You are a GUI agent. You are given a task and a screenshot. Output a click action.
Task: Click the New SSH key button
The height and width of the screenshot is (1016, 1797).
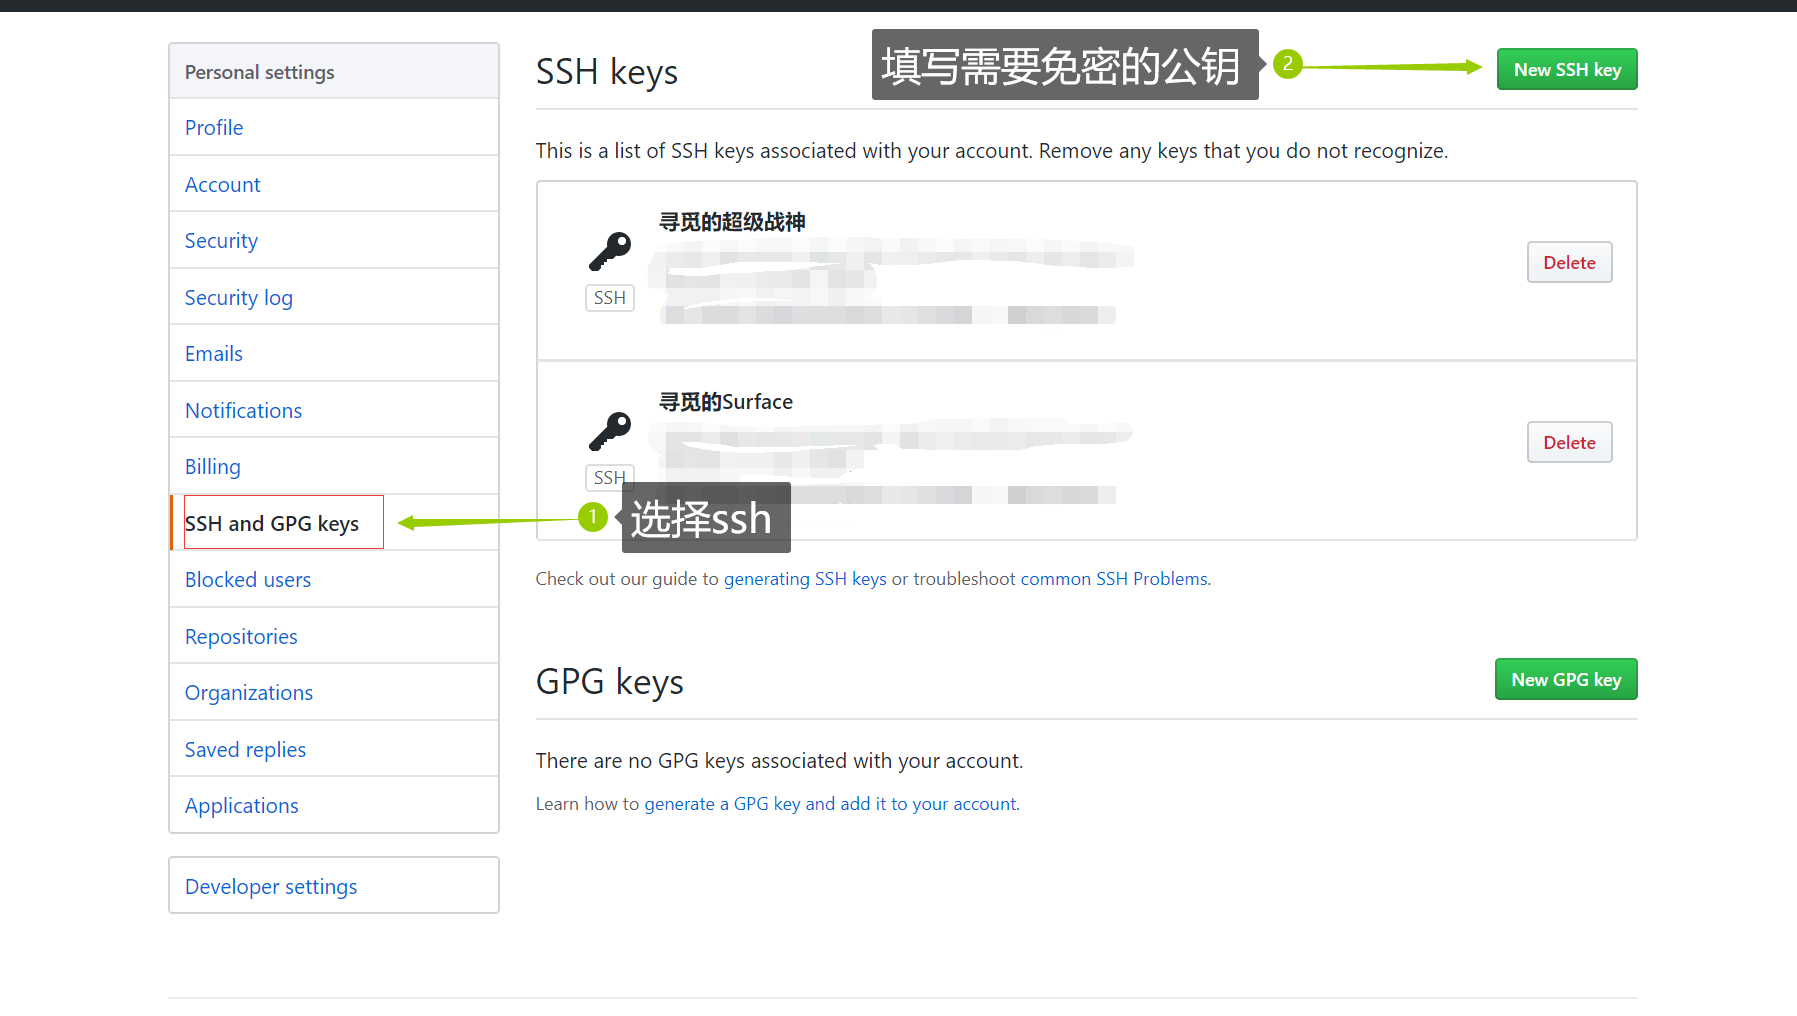1567,70
